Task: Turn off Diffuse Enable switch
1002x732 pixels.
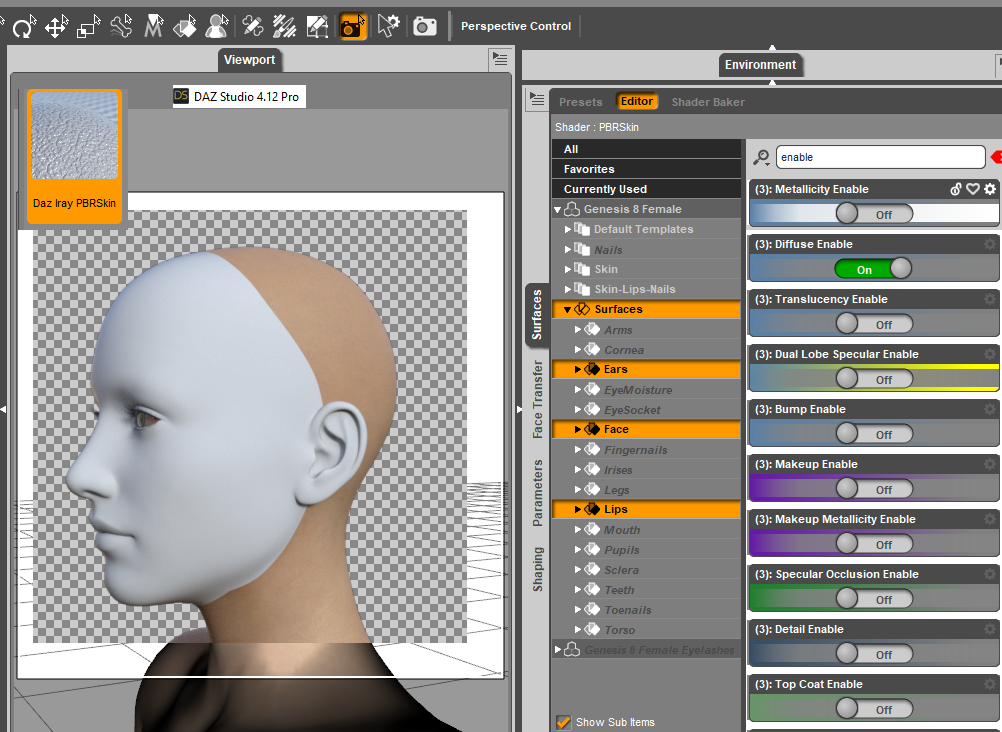Action: pos(873,269)
